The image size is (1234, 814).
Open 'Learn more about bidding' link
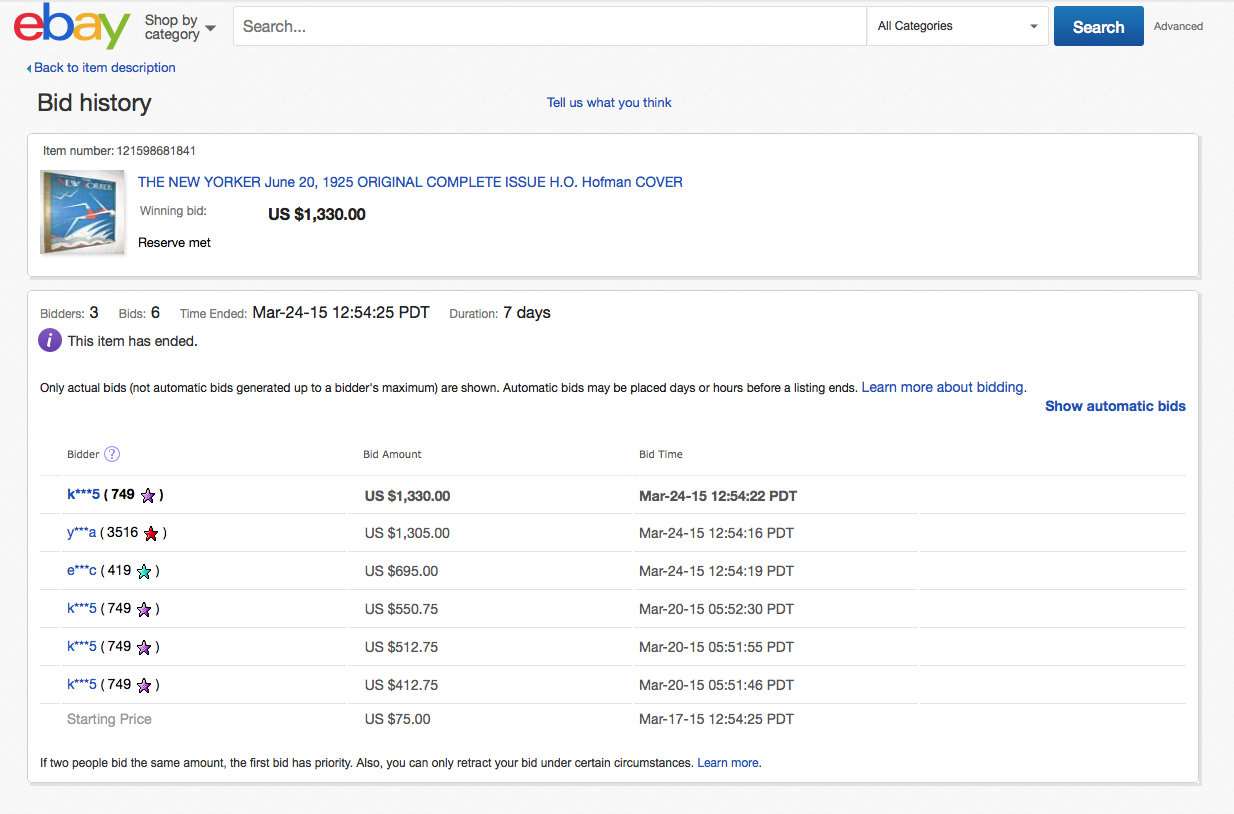[x=943, y=387]
